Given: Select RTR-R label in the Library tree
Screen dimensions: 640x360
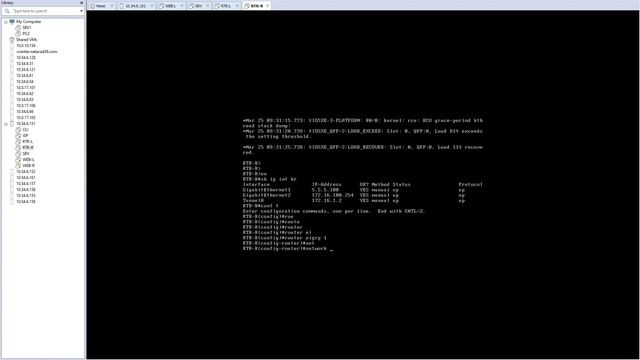Looking at the screenshot, I should tap(28, 147).
